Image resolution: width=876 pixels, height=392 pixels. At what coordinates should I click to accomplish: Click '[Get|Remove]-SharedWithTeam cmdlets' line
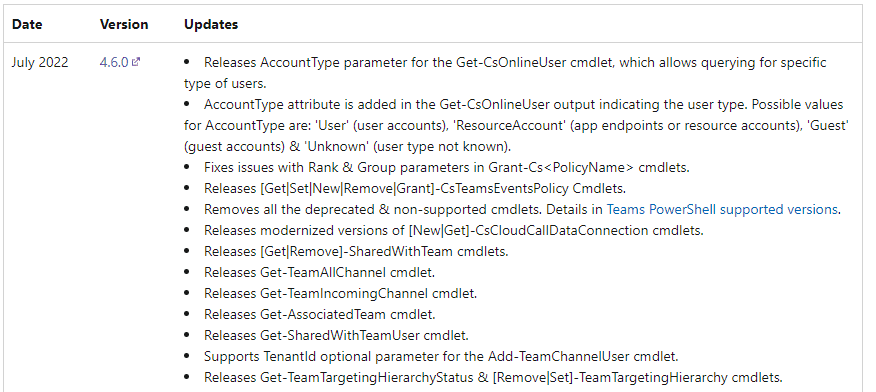(x=356, y=251)
